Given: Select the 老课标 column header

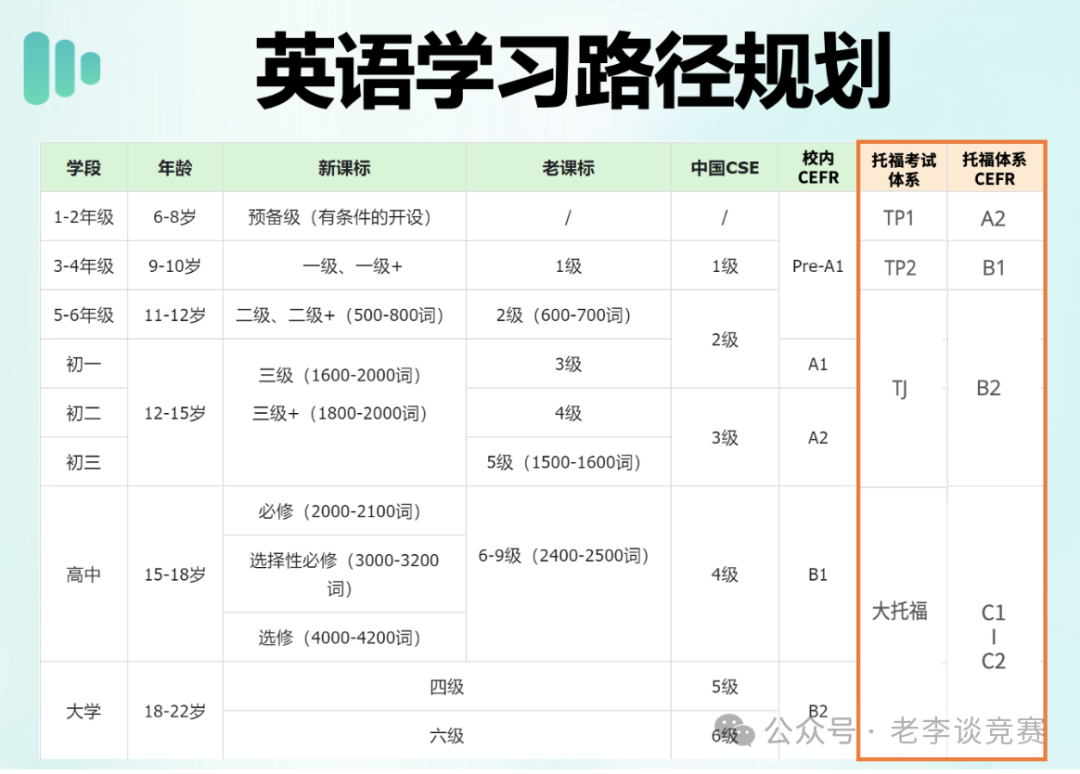Looking at the screenshot, I should pos(568,167).
